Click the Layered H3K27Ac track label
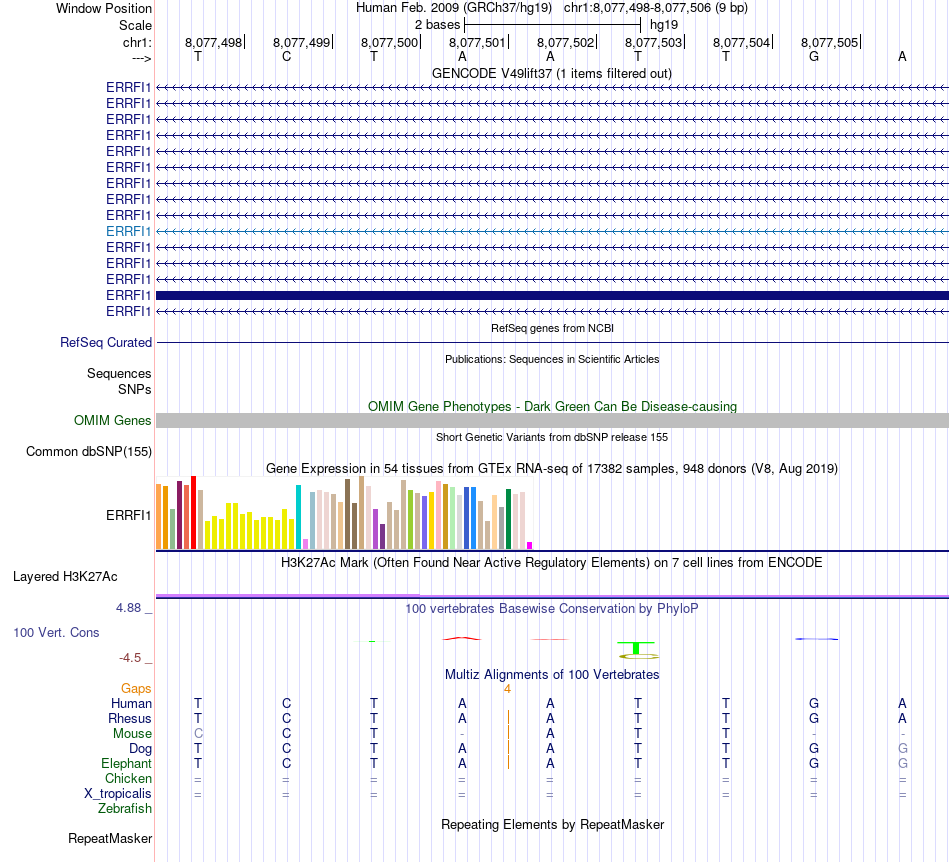The width and height of the screenshot is (950, 862). point(65,576)
